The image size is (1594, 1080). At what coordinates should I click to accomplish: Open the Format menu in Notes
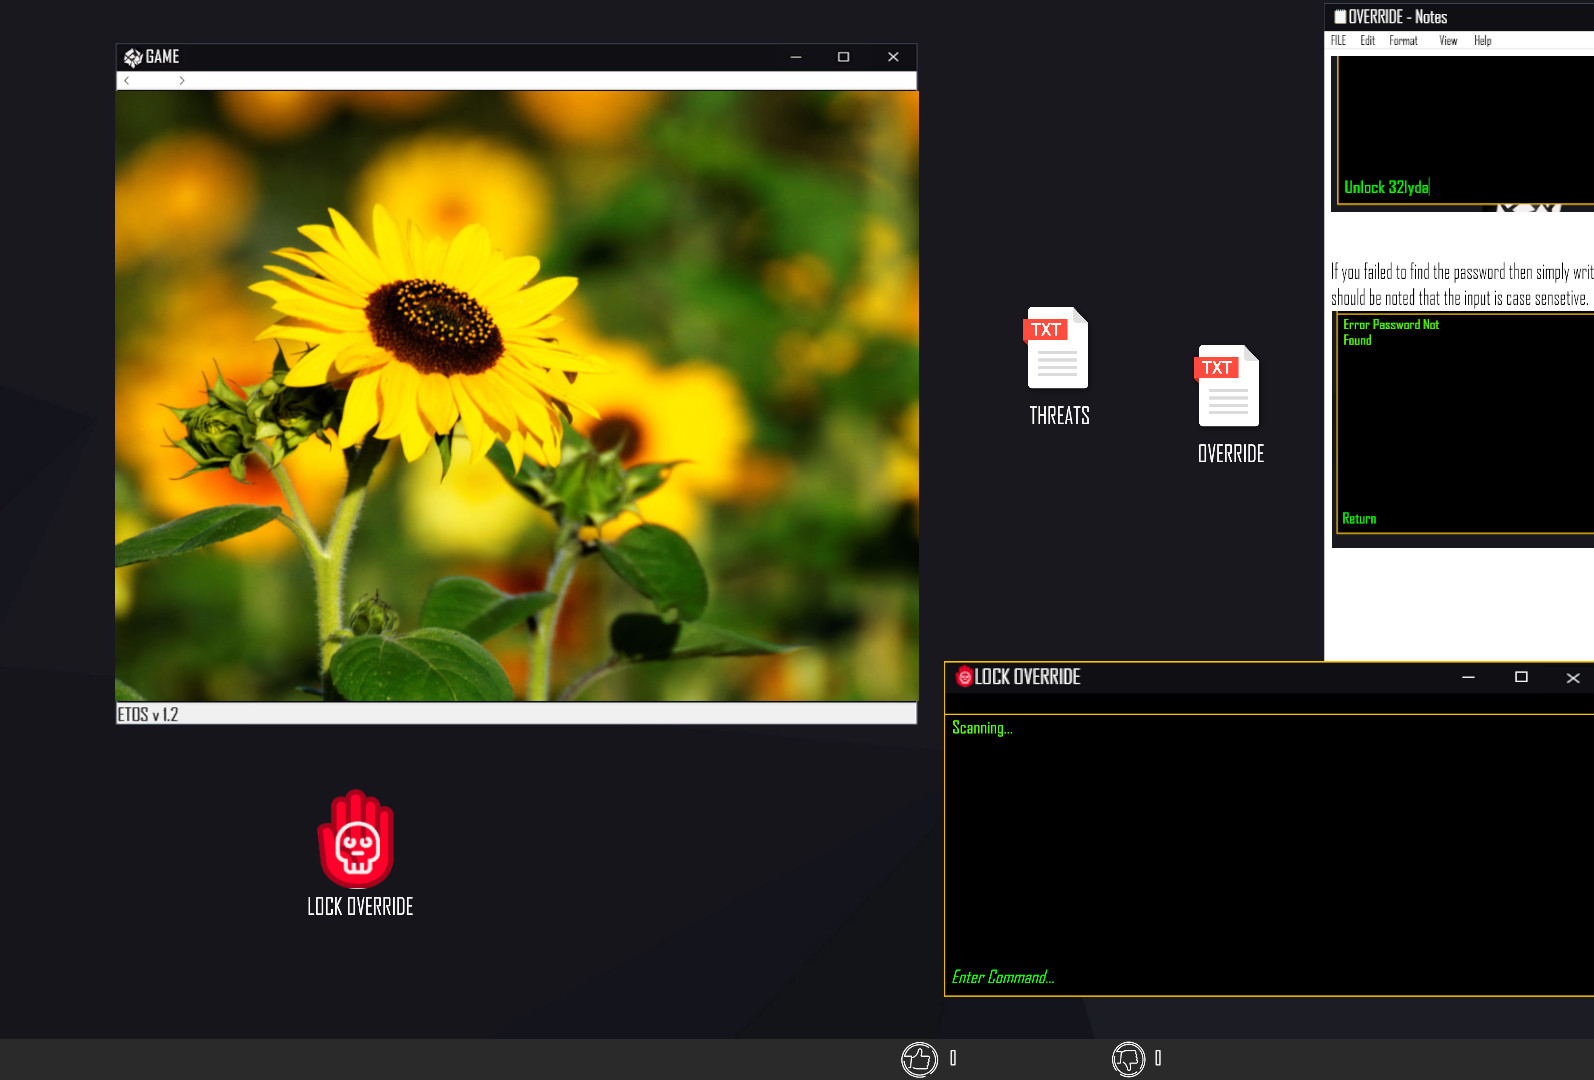pos(1403,41)
